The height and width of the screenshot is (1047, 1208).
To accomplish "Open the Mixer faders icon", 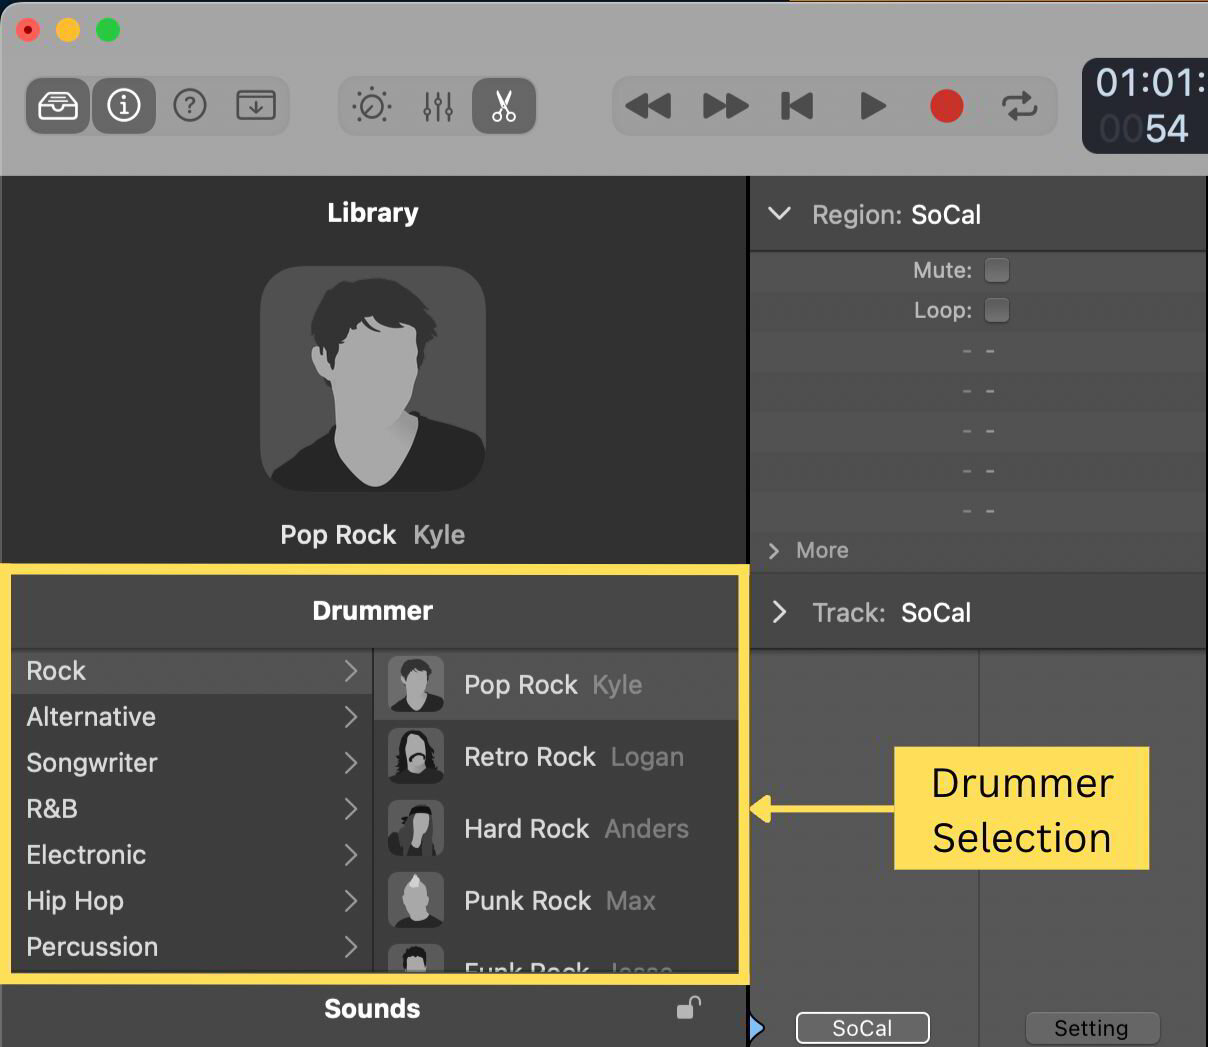I will (437, 105).
